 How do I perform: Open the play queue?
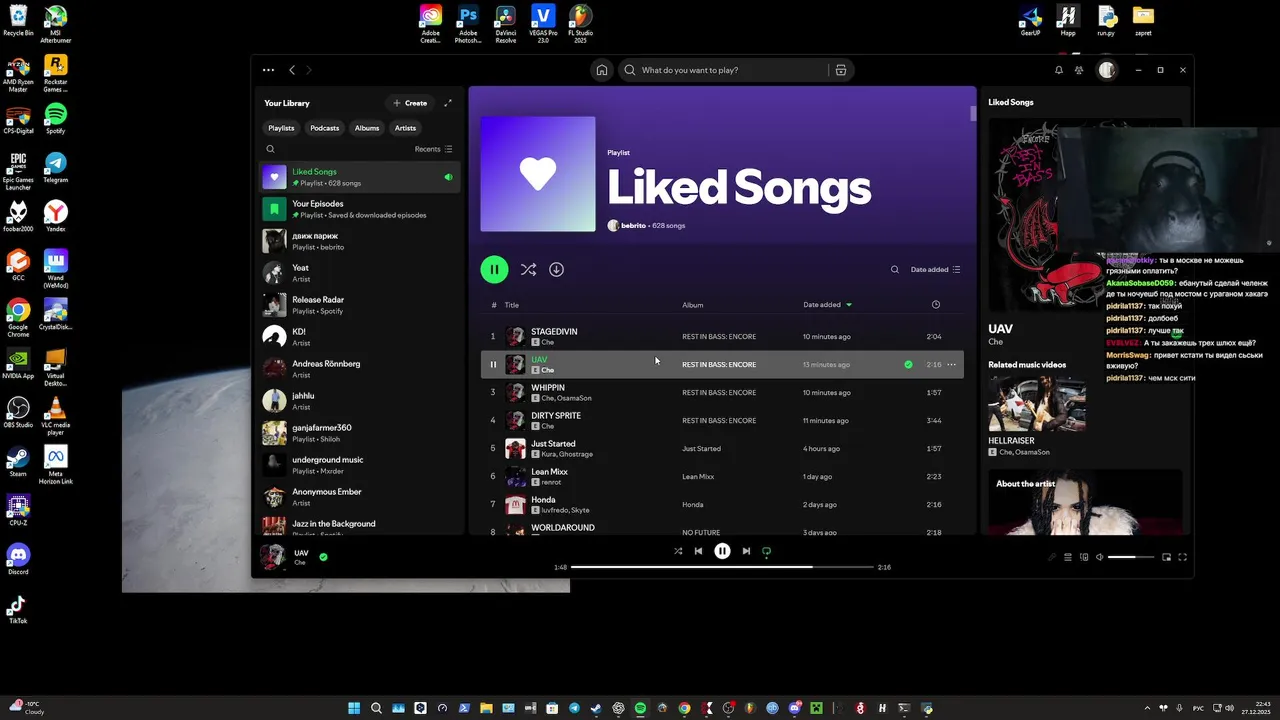click(1068, 557)
